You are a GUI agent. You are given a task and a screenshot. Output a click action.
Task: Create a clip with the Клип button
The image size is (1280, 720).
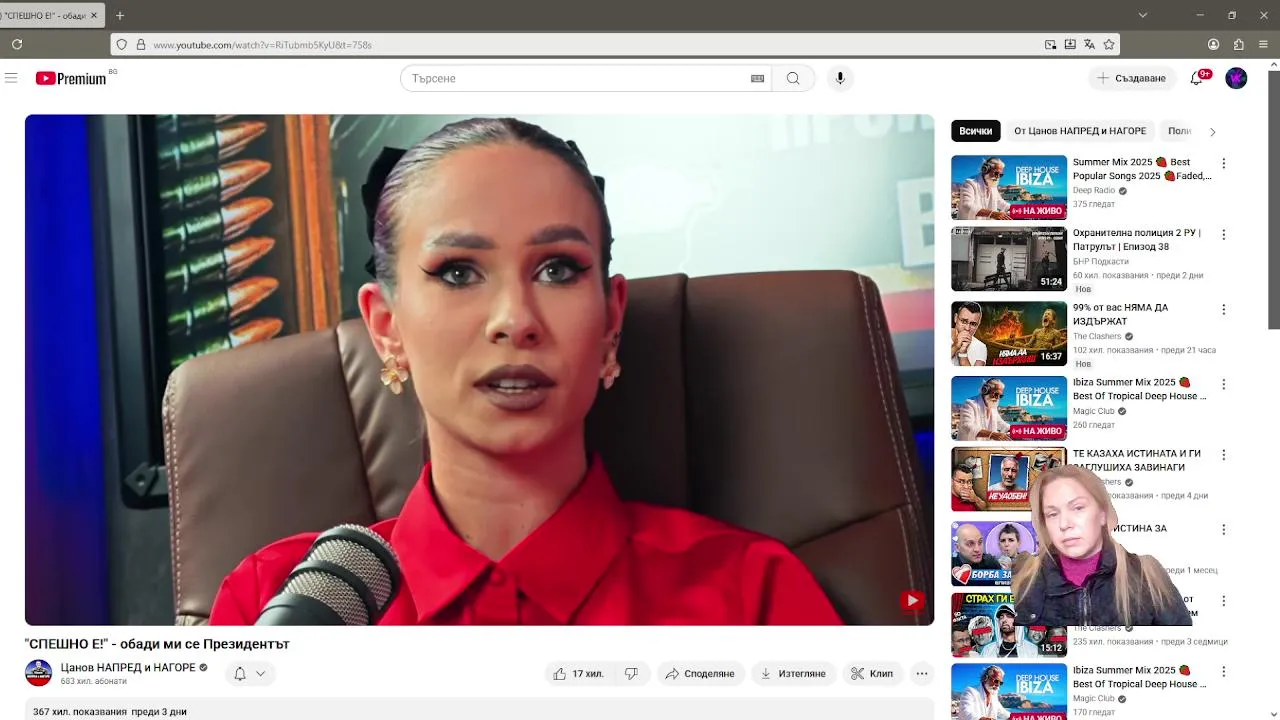point(872,673)
